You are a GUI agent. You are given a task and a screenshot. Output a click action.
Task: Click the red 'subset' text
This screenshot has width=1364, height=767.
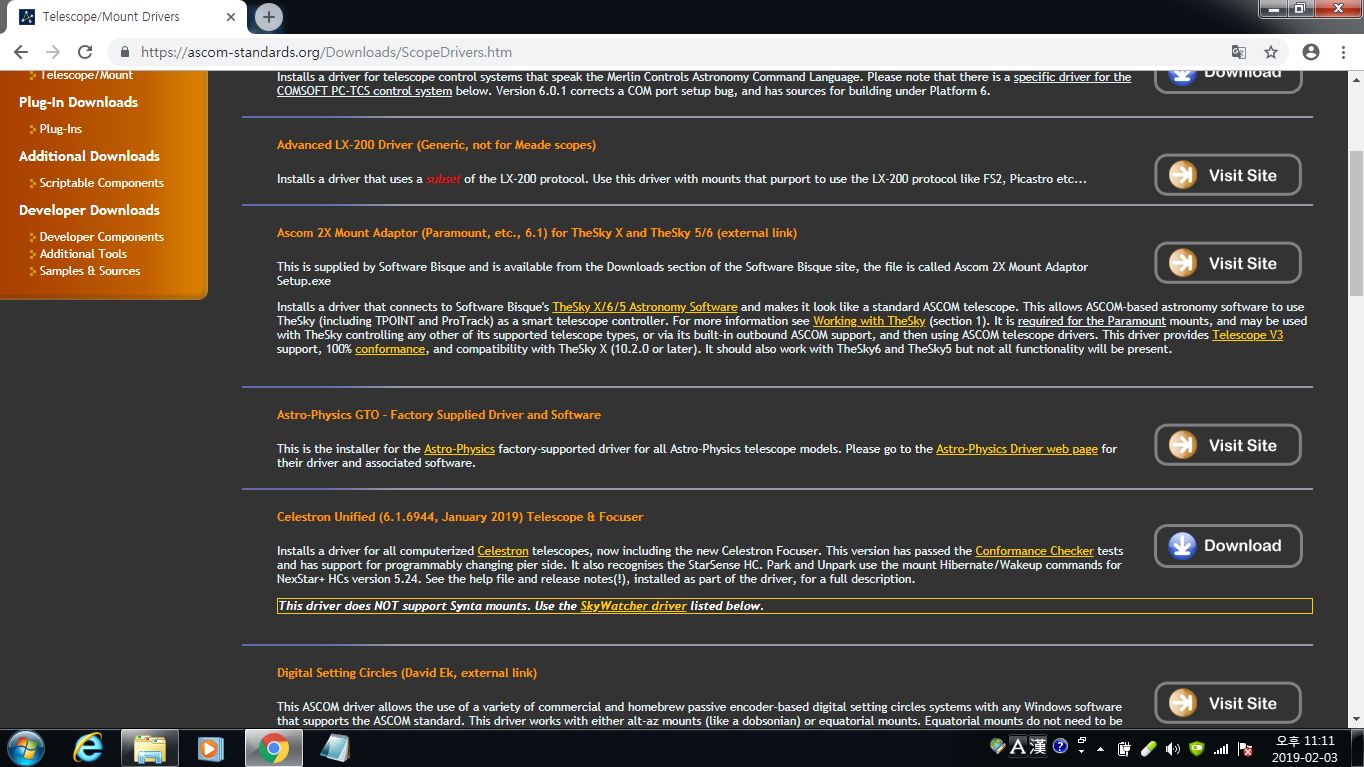point(444,179)
